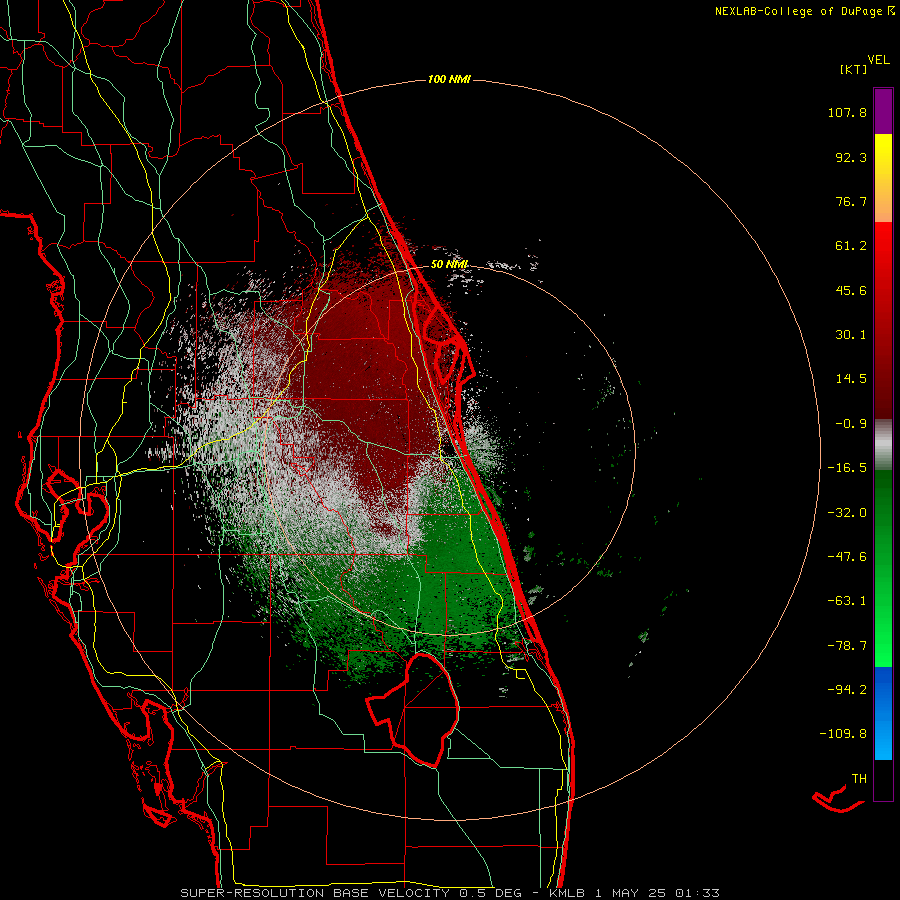This screenshot has height=900, width=900.
Task: Click the 76.7 legend value
Action: (x=851, y=201)
